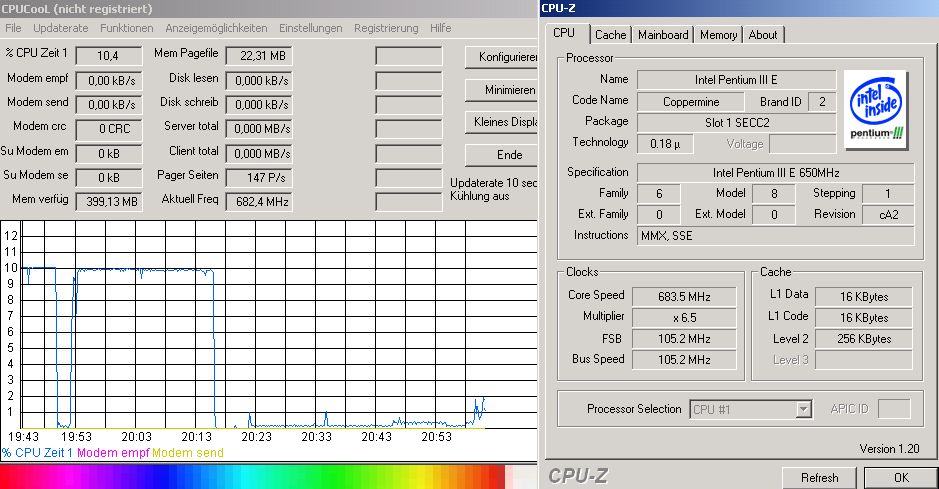Open the File menu in CPUCooL

point(13,28)
